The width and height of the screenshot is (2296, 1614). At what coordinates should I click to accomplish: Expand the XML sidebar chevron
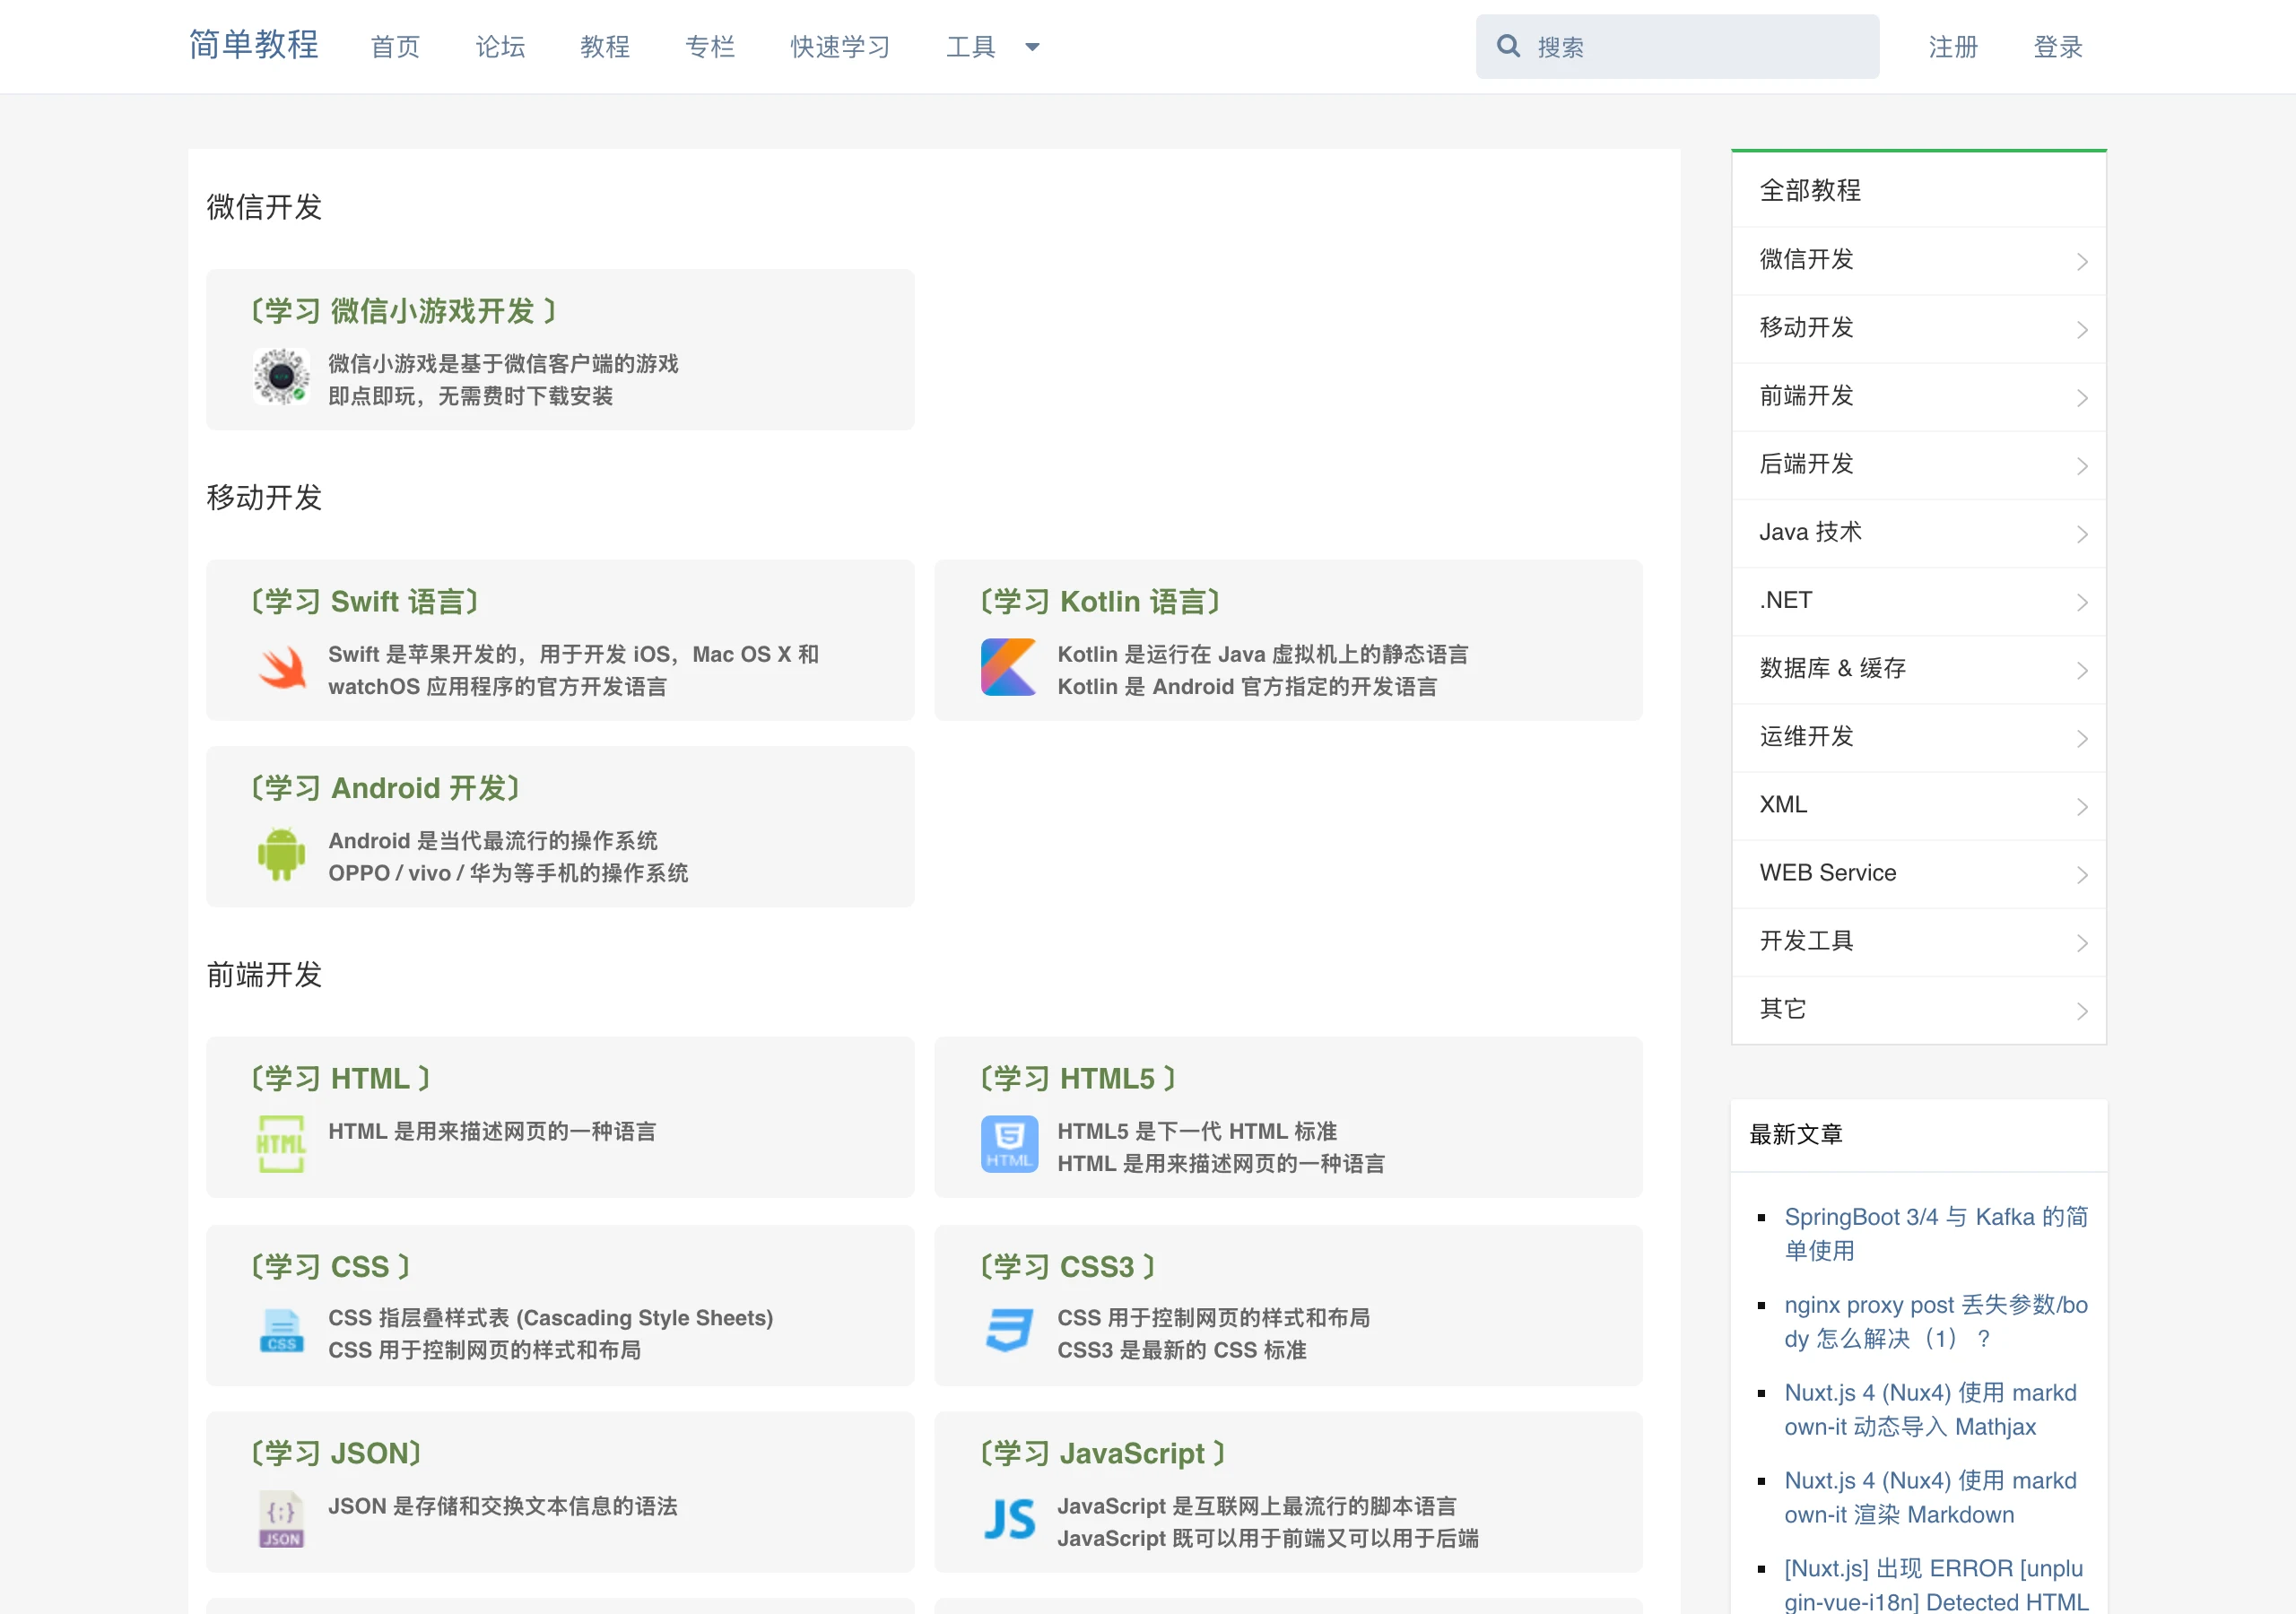pos(2082,806)
